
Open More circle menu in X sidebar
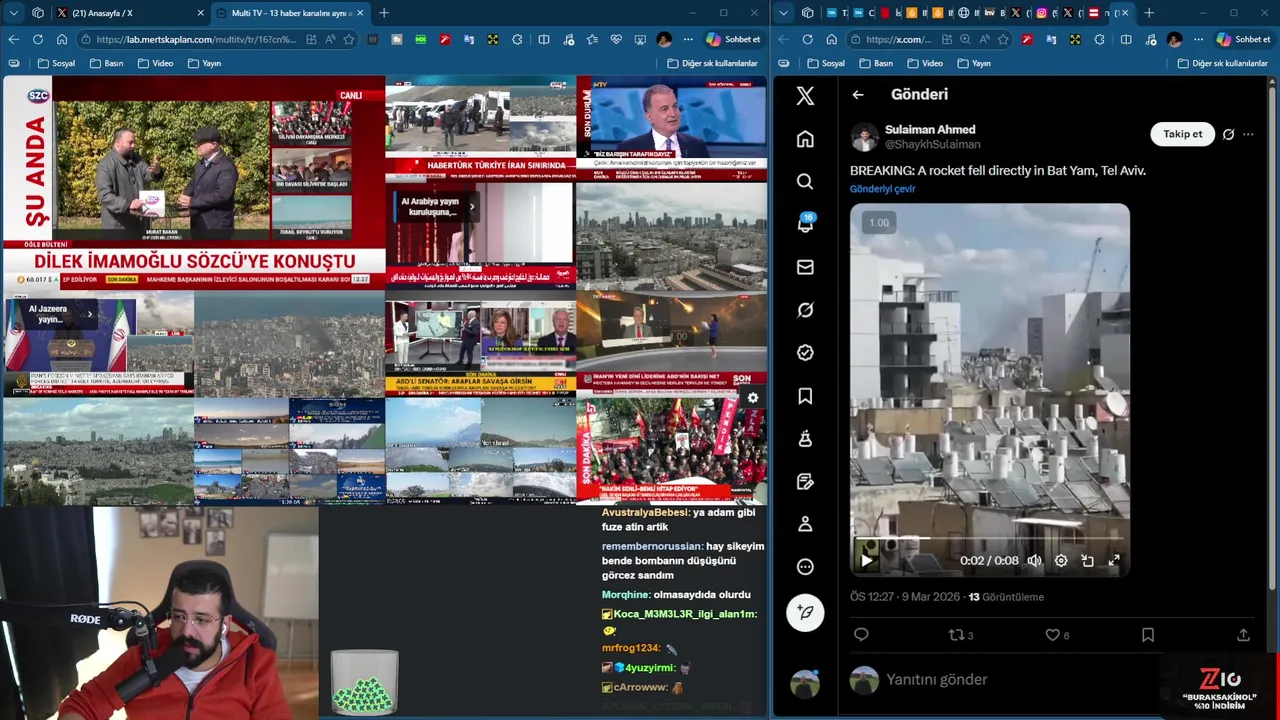click(x=805, y=567)
